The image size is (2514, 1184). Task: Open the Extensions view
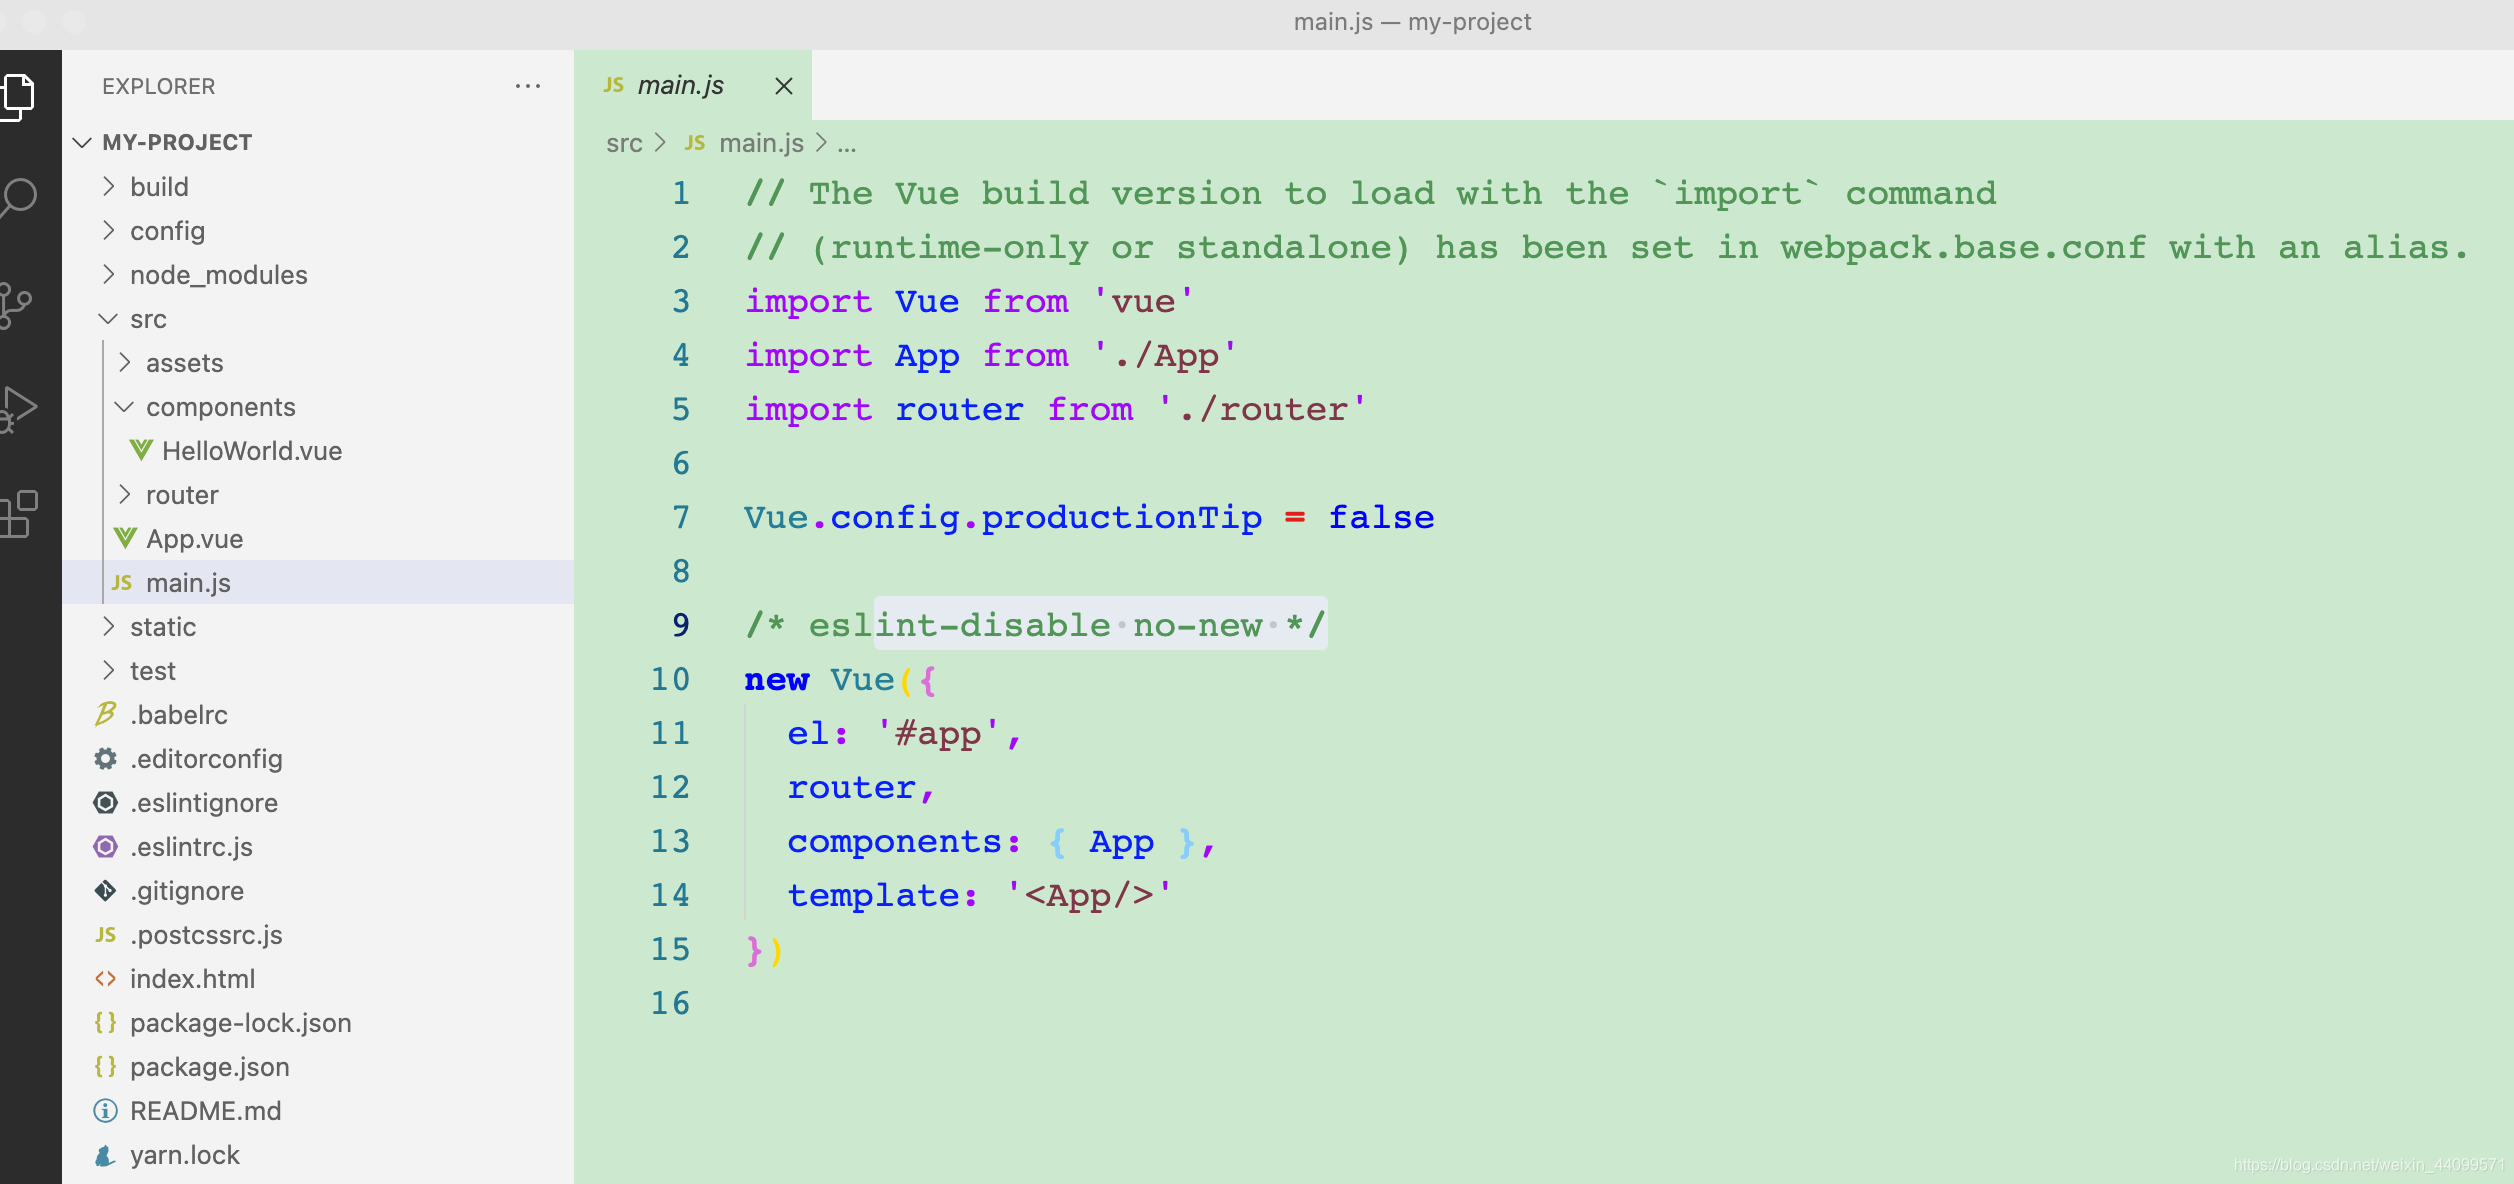(x=18, y=514)
